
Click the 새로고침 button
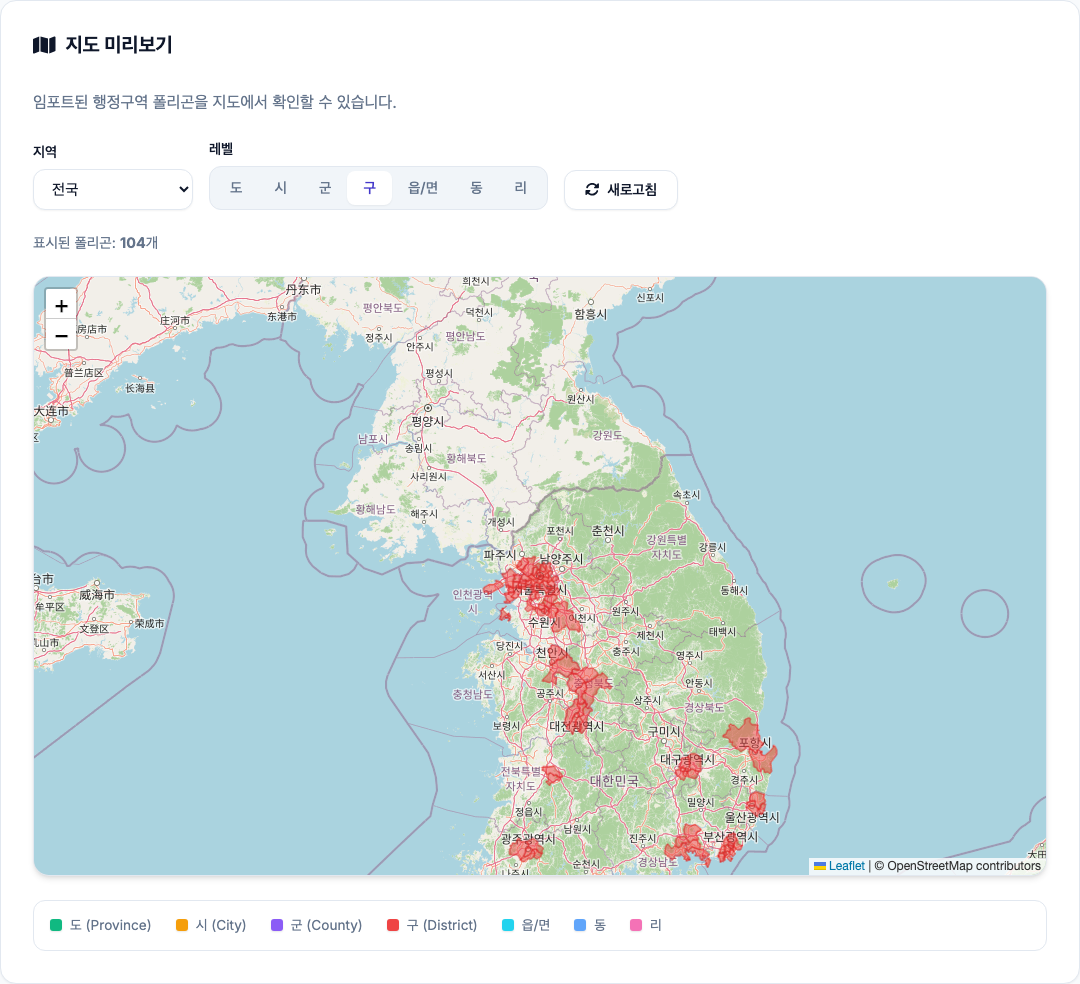621,189
